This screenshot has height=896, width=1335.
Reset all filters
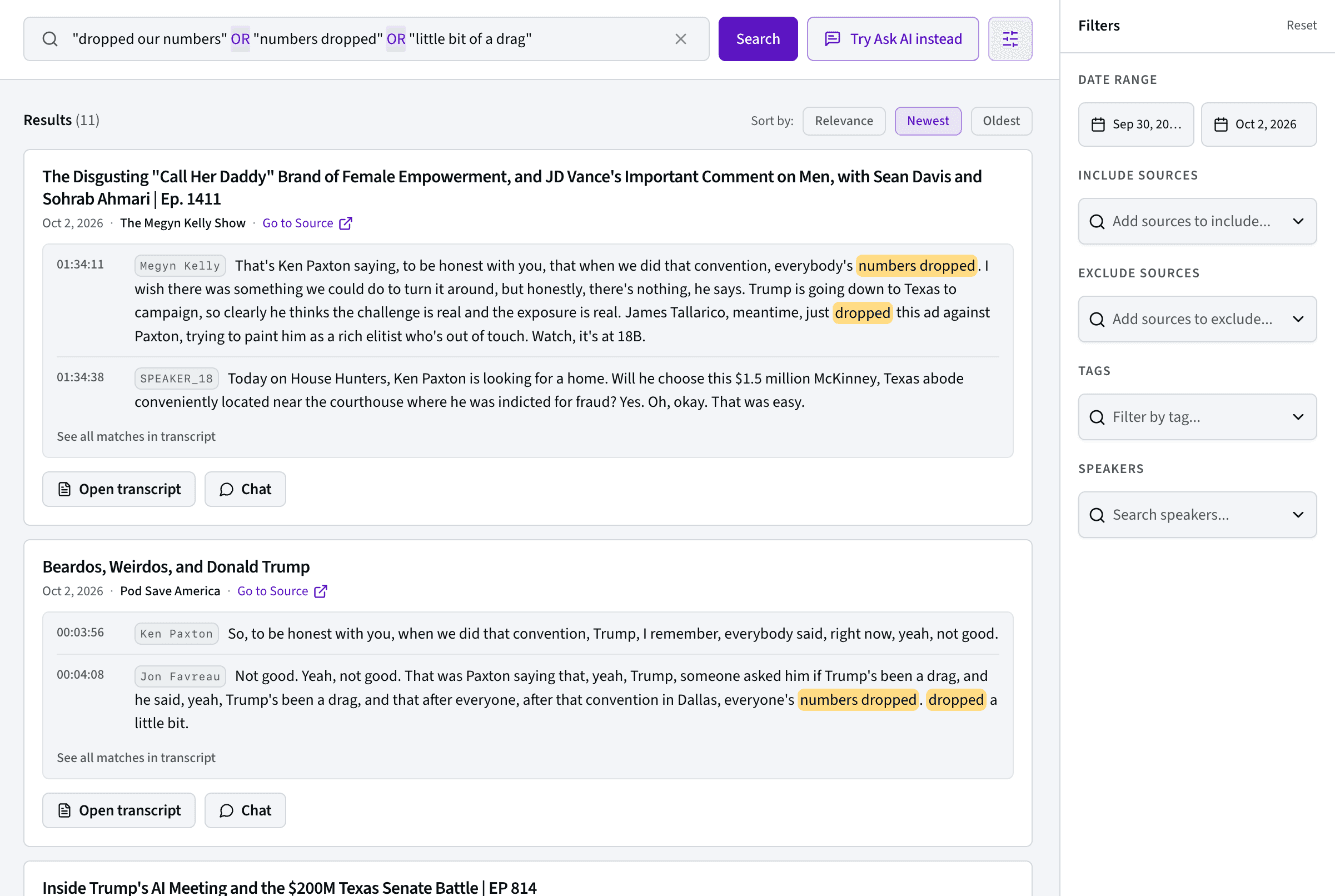(x=1301, y=26)
